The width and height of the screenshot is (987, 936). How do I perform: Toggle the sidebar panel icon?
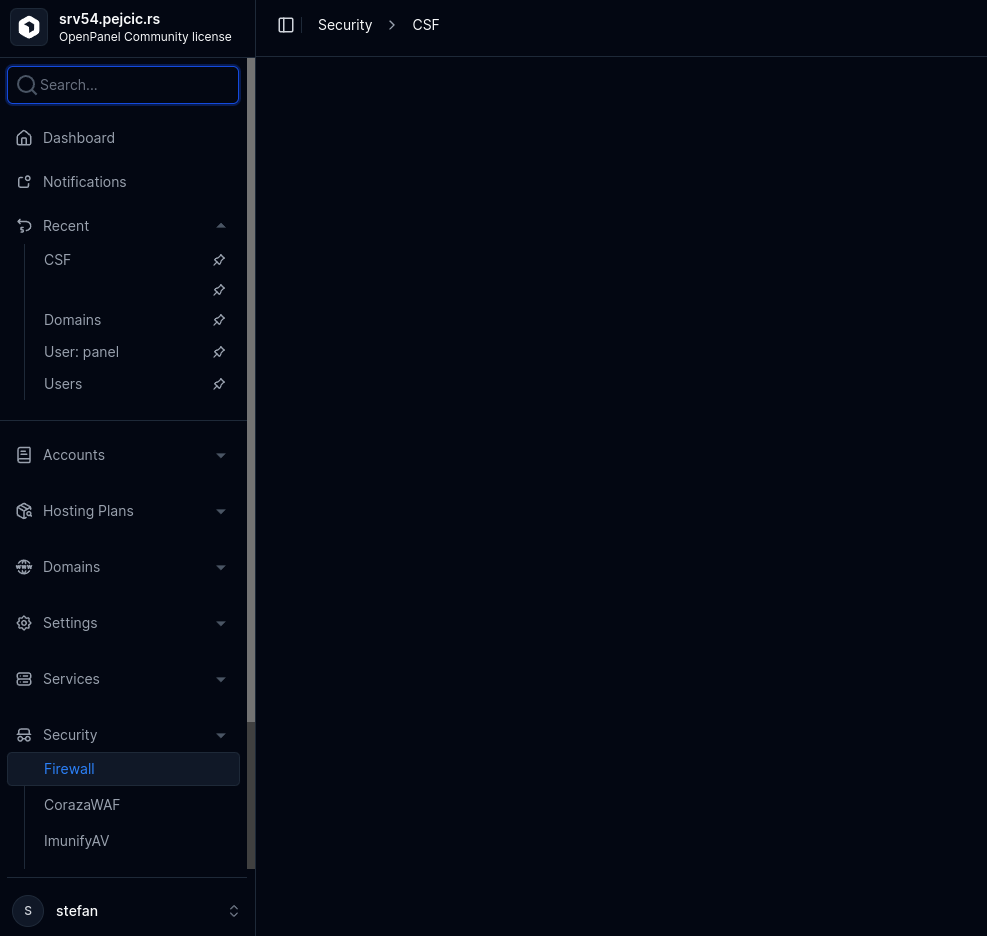click(286, 25)
